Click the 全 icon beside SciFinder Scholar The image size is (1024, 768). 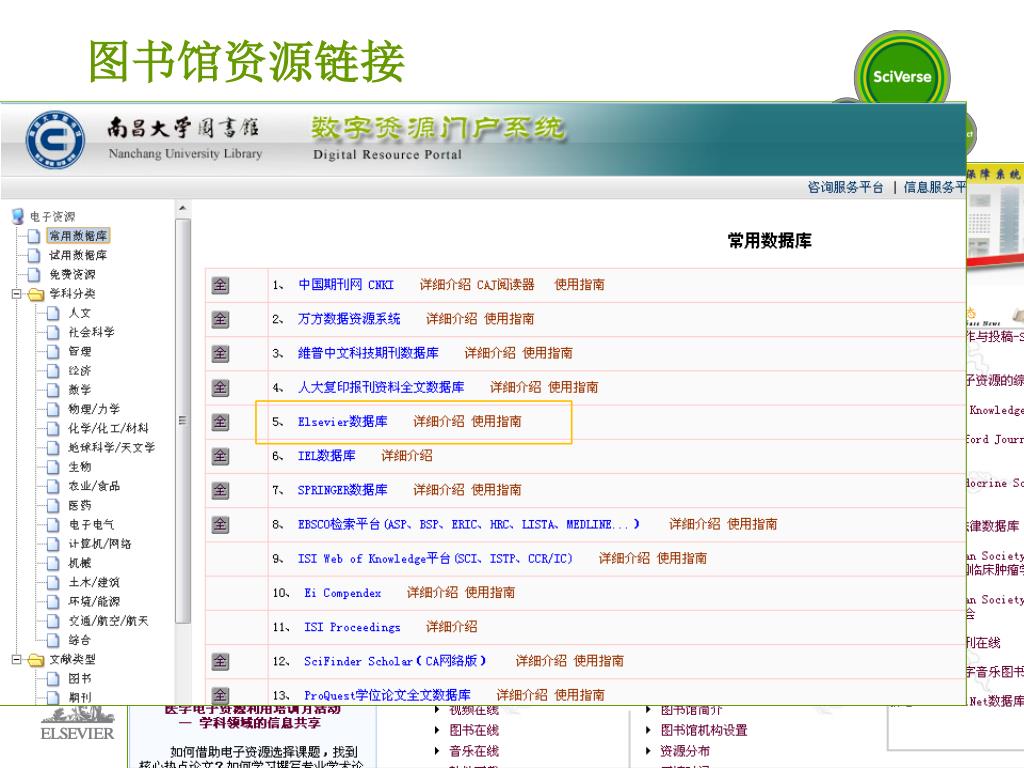click(220, 662)
